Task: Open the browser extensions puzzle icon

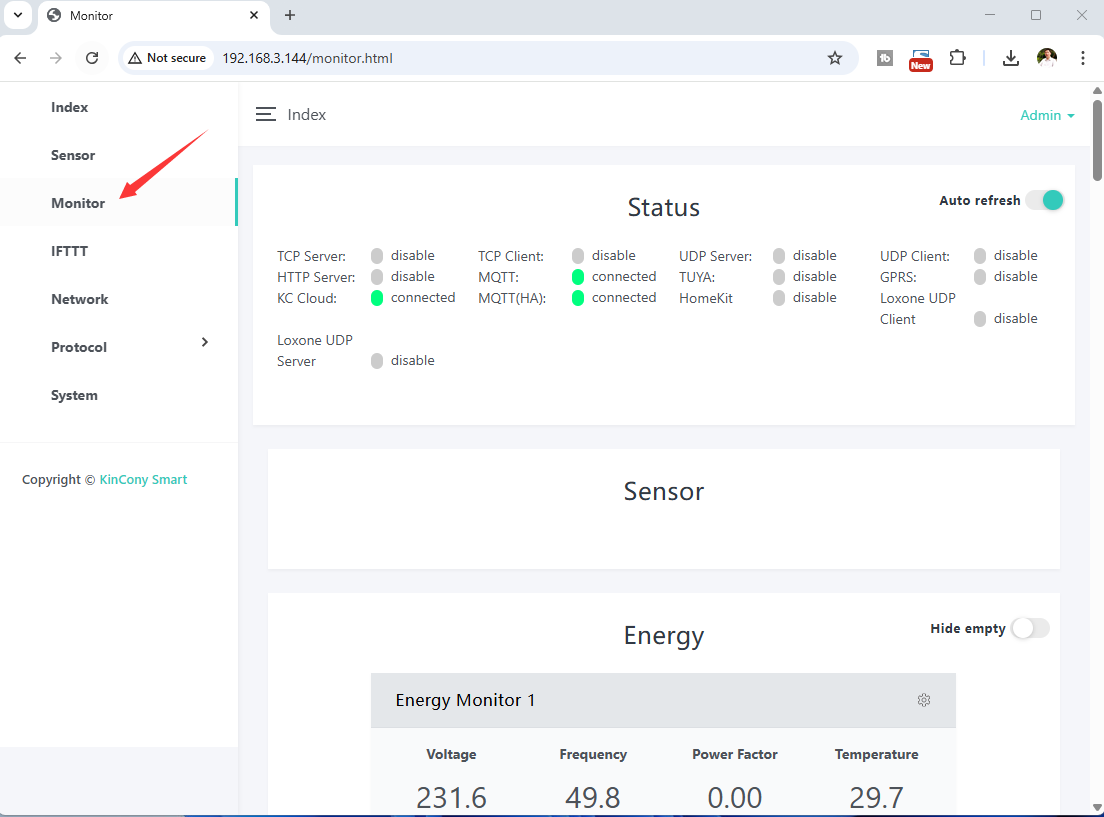Action: (957, 58)
